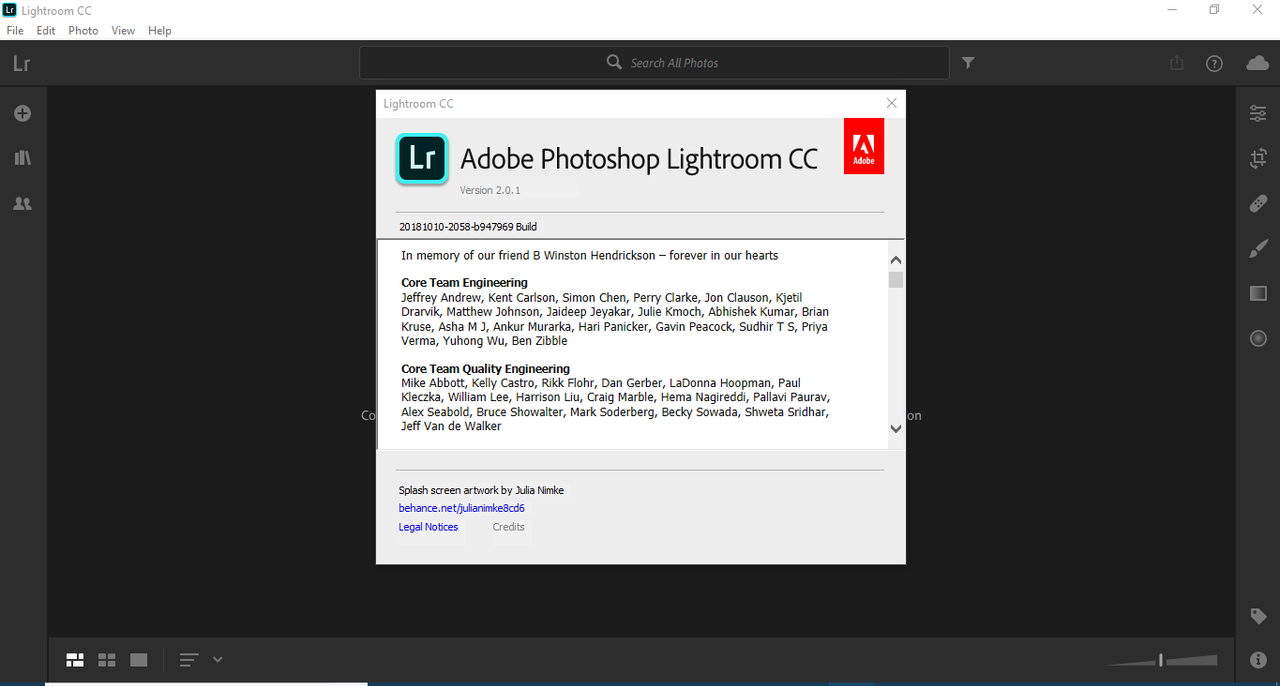Open the Info panel icon

(x=1258, y=660)
